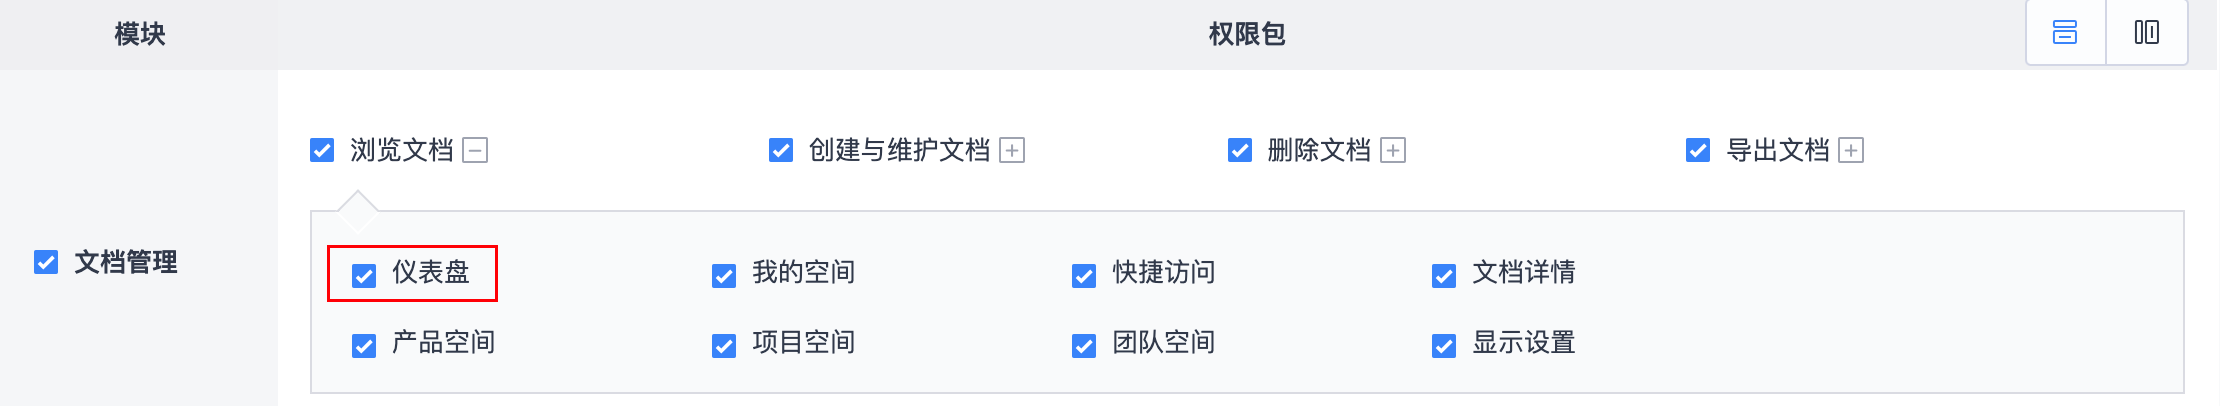Collapse the 浏览文档 permission group
Screen dimensions: 2220x406
point(475,151)
